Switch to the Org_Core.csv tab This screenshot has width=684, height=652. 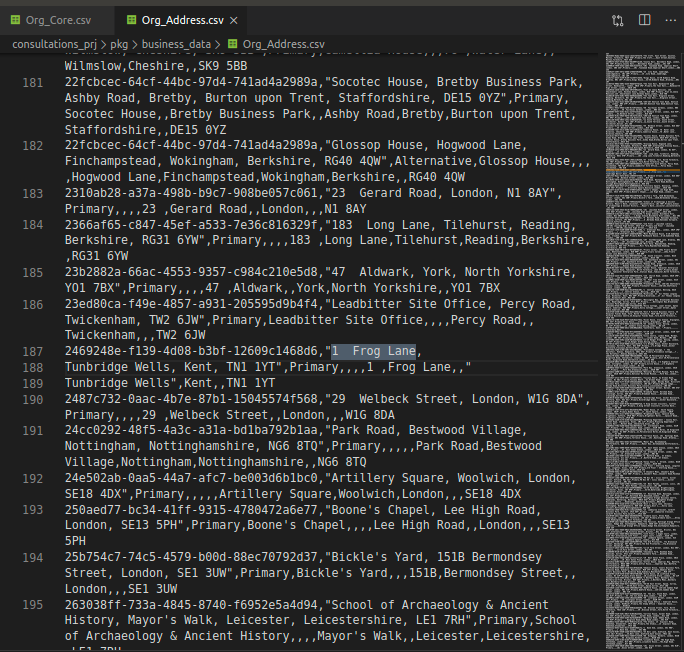click(57, 20)
